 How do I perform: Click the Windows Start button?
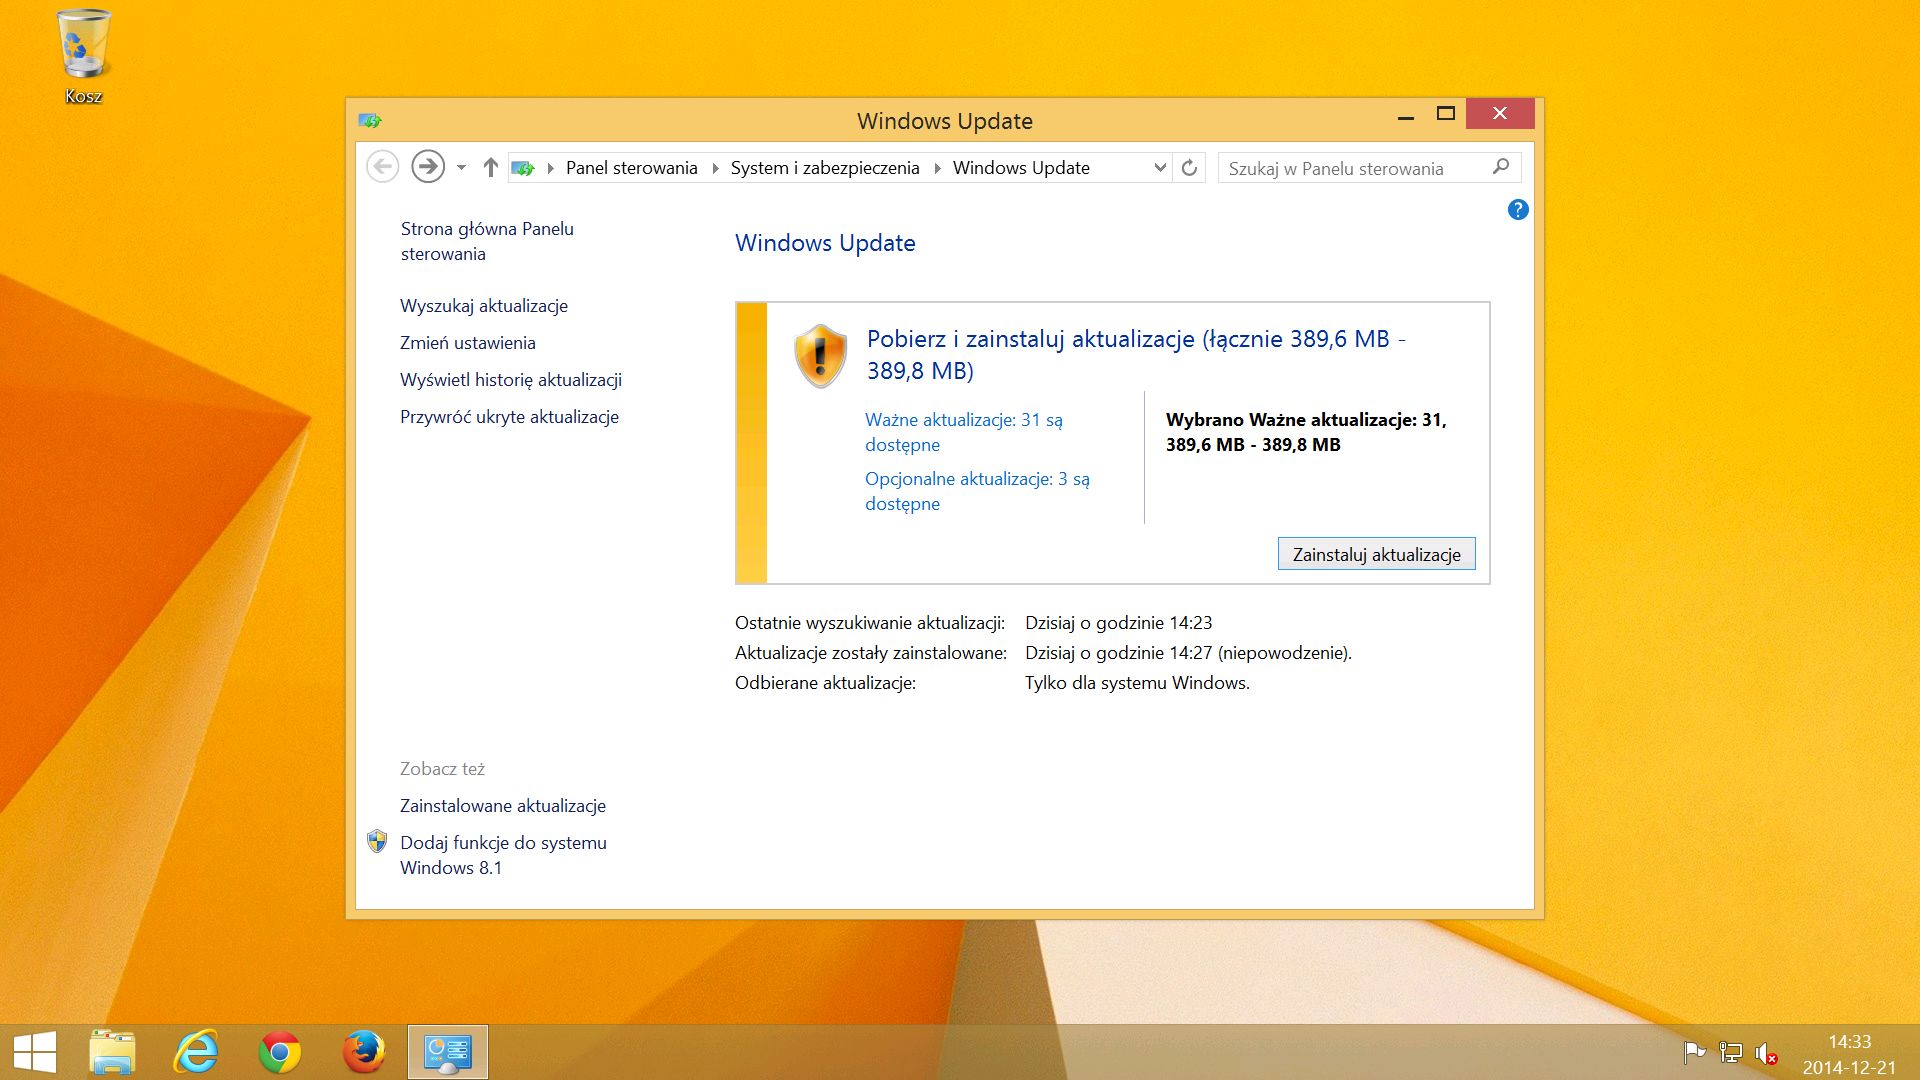click(x=35, y=1052)
